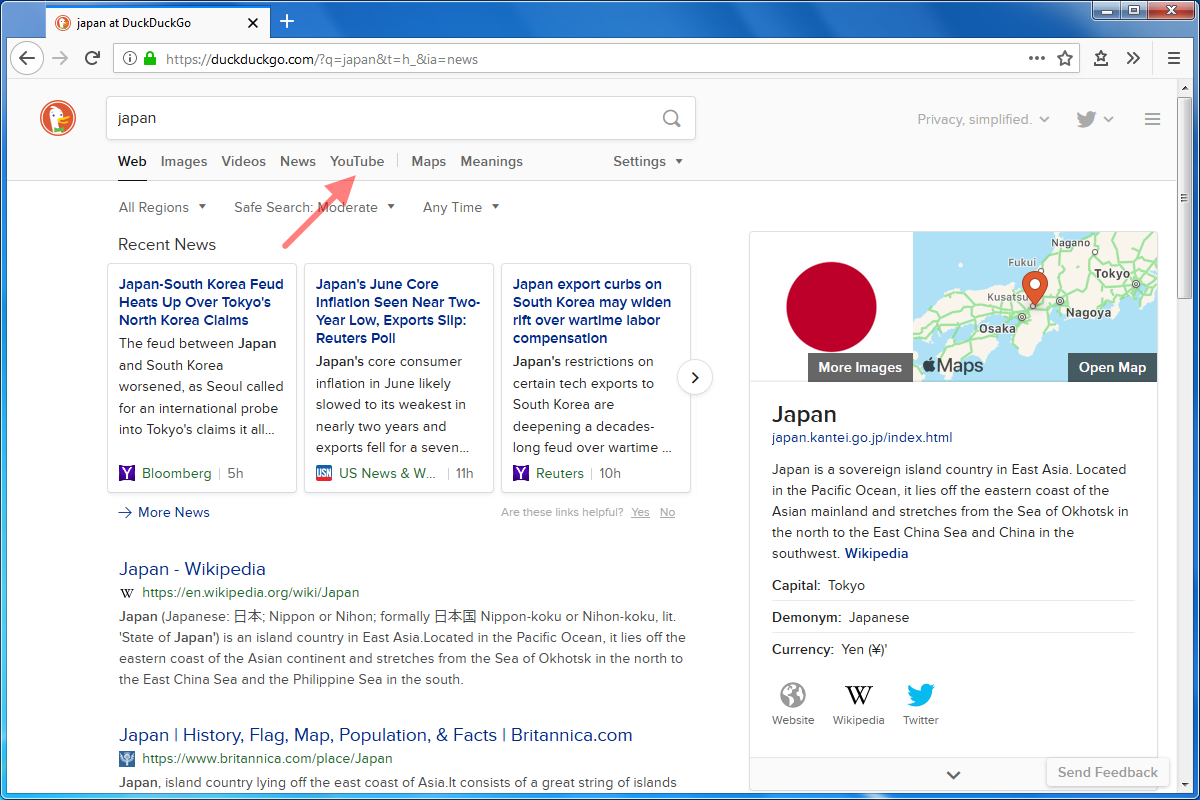Open 'Japan - Wikipedia' search result

tap(192, 569)
